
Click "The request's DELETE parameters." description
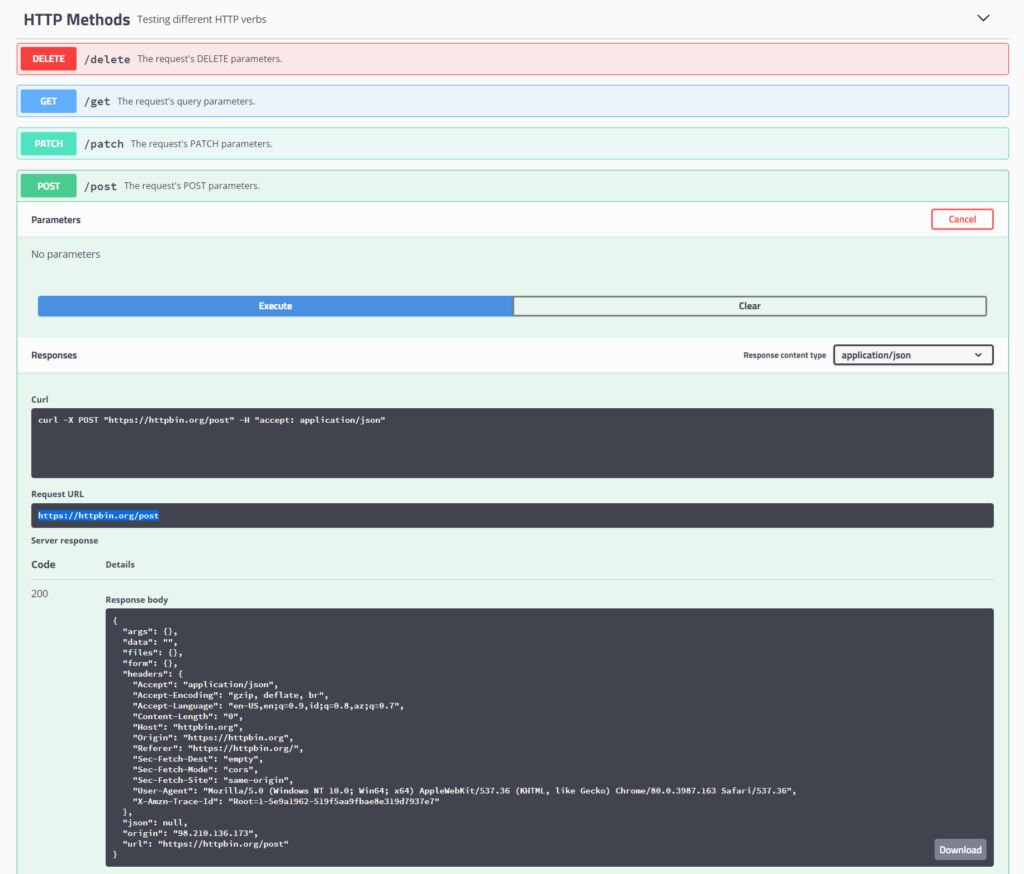pyautogui.click(x=210, y=59)
